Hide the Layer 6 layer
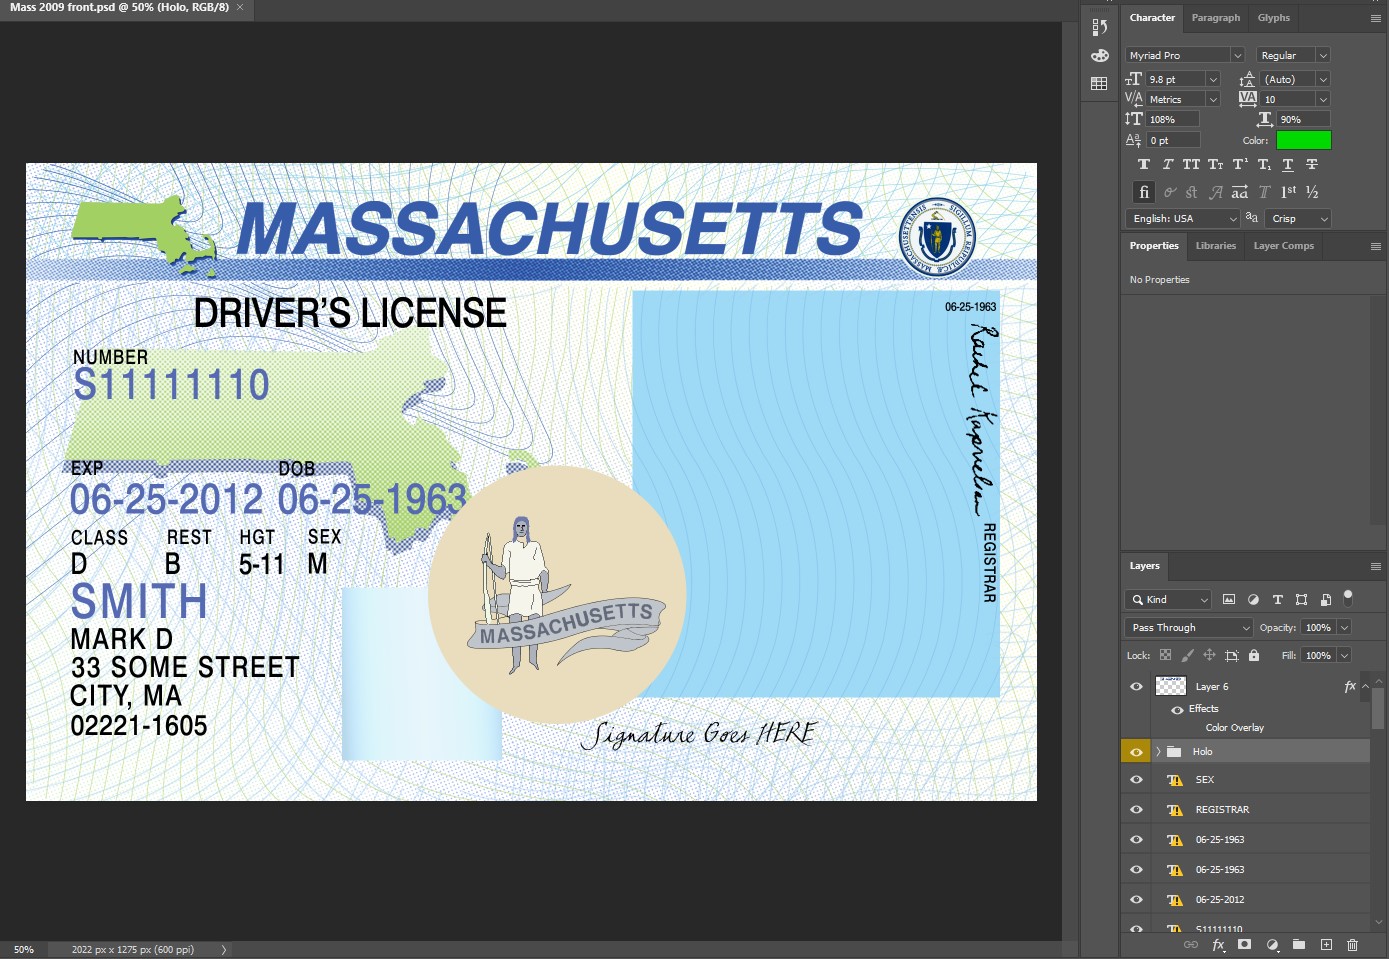Image resolution: width=1389 pixels, height=959 pixels. point(1136,686)
